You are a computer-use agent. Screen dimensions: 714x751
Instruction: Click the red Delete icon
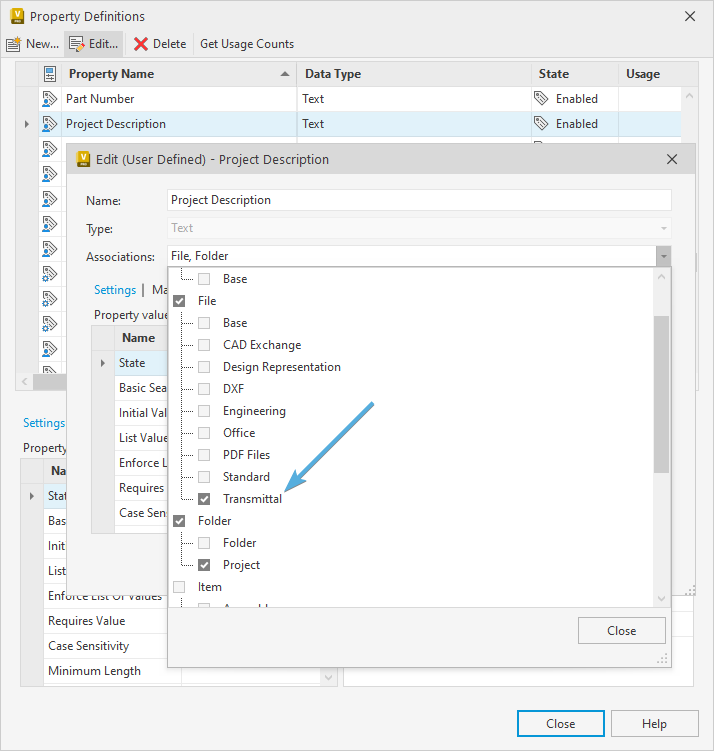pyautogui.click(x=141, y=44)
